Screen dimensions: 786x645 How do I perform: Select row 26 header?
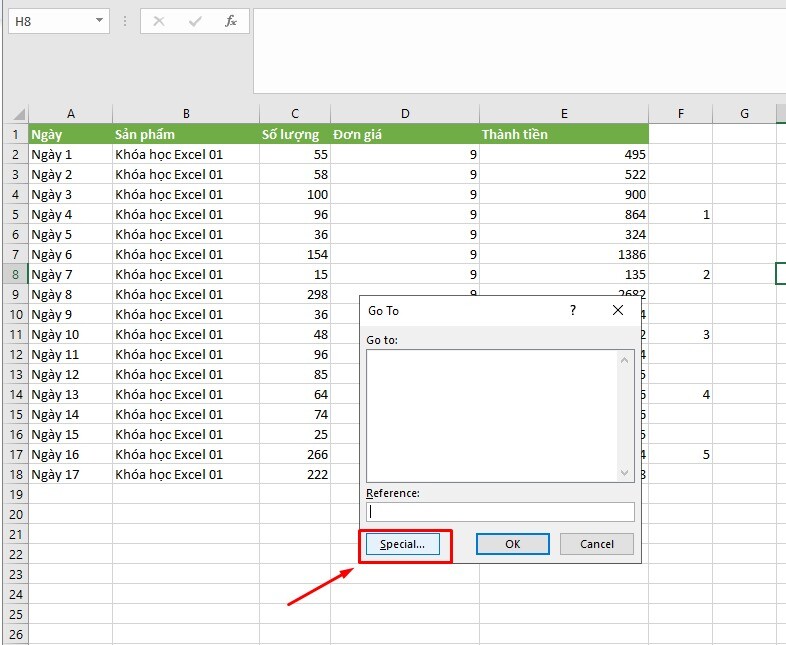[x=16, y=634]
